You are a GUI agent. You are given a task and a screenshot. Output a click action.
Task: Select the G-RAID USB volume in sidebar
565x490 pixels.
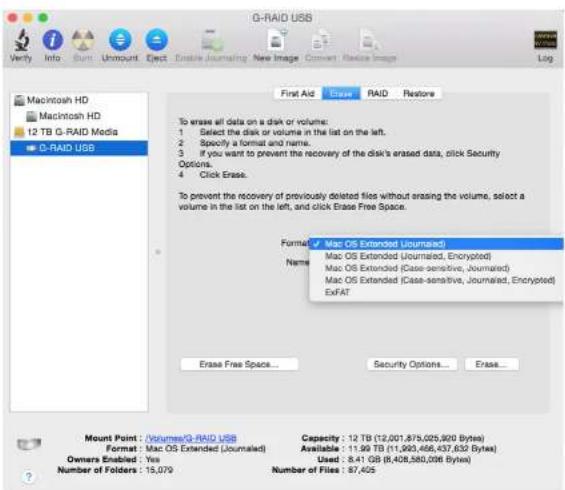click(x=79, y=148)
